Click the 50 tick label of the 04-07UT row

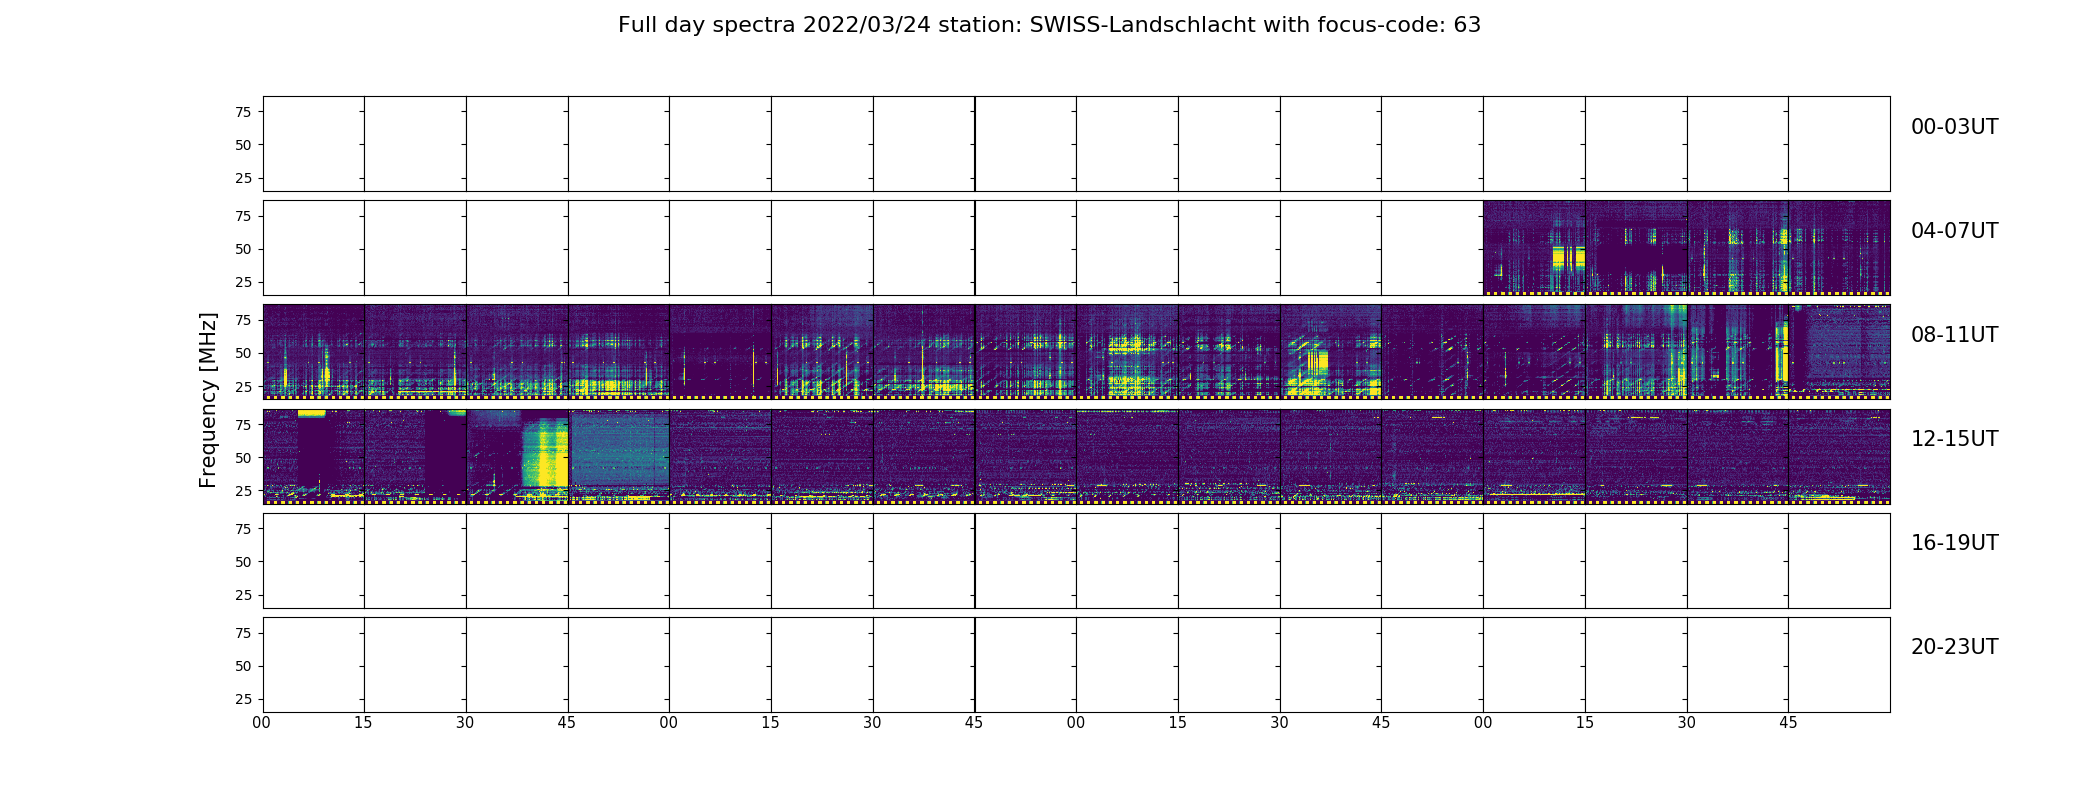pyautogui.click(x=243, y=249)
